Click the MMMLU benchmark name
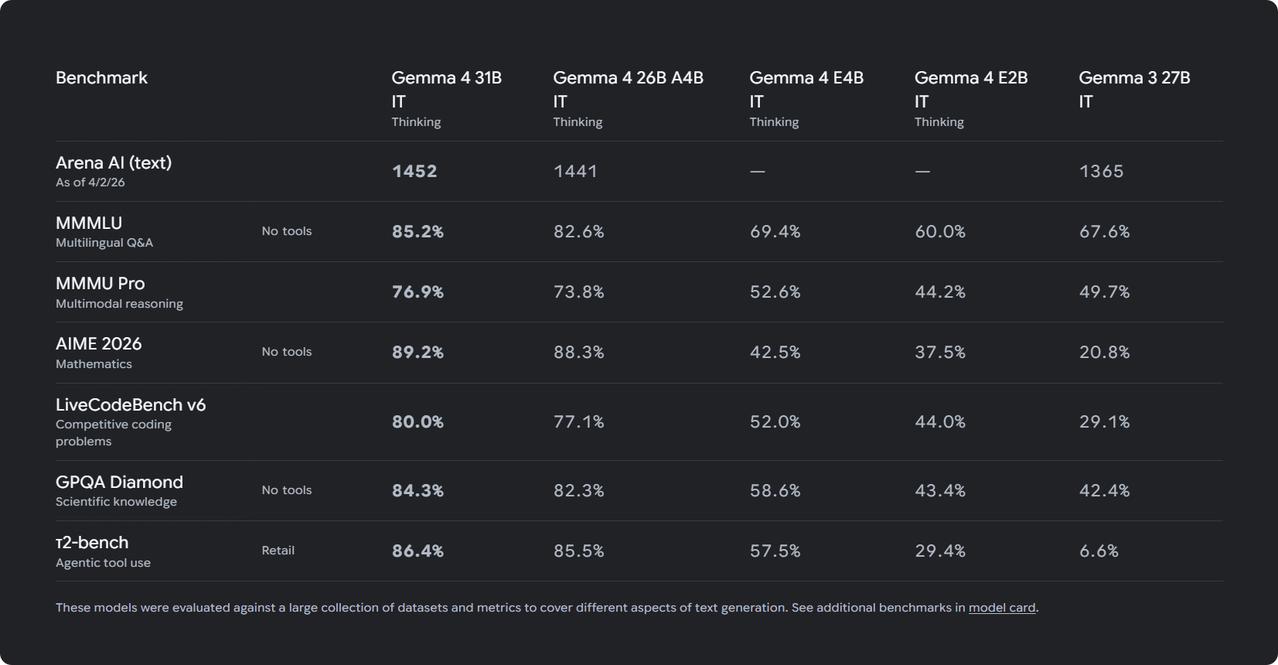1278x665 pixels. (x=89, y=223)
